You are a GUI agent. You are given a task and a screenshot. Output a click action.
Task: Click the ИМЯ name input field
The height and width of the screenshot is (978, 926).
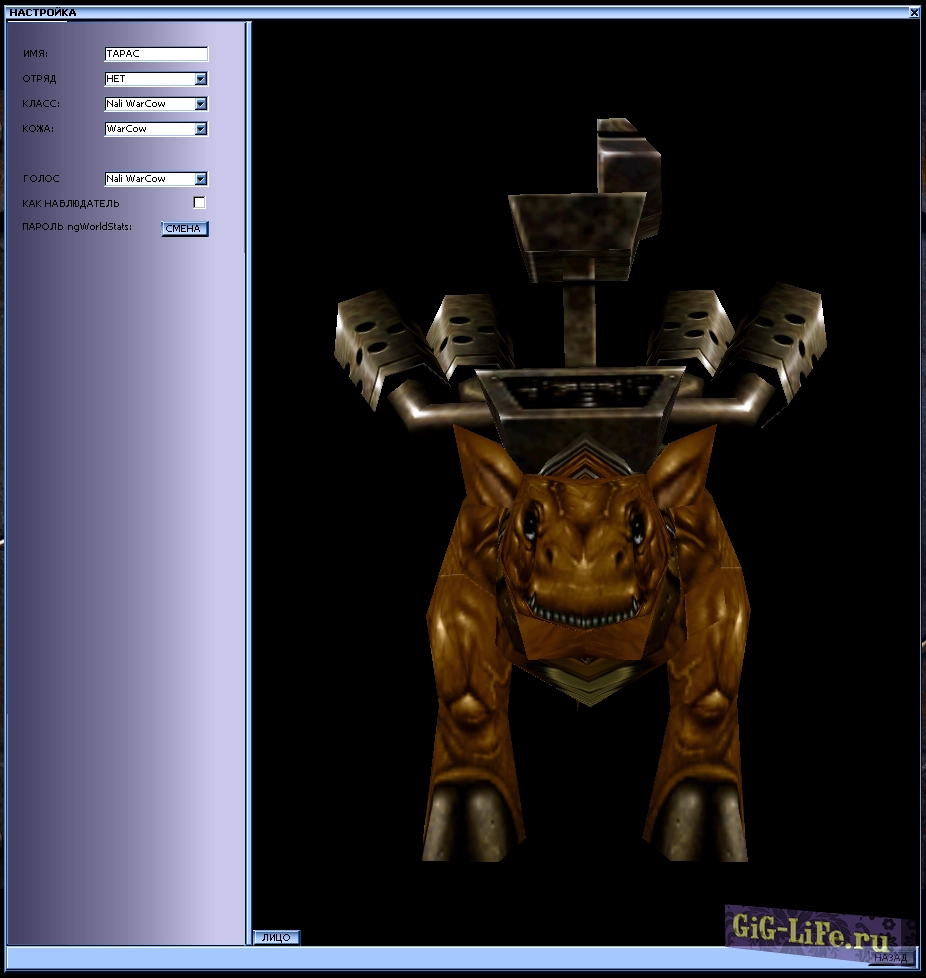(155, 54)
